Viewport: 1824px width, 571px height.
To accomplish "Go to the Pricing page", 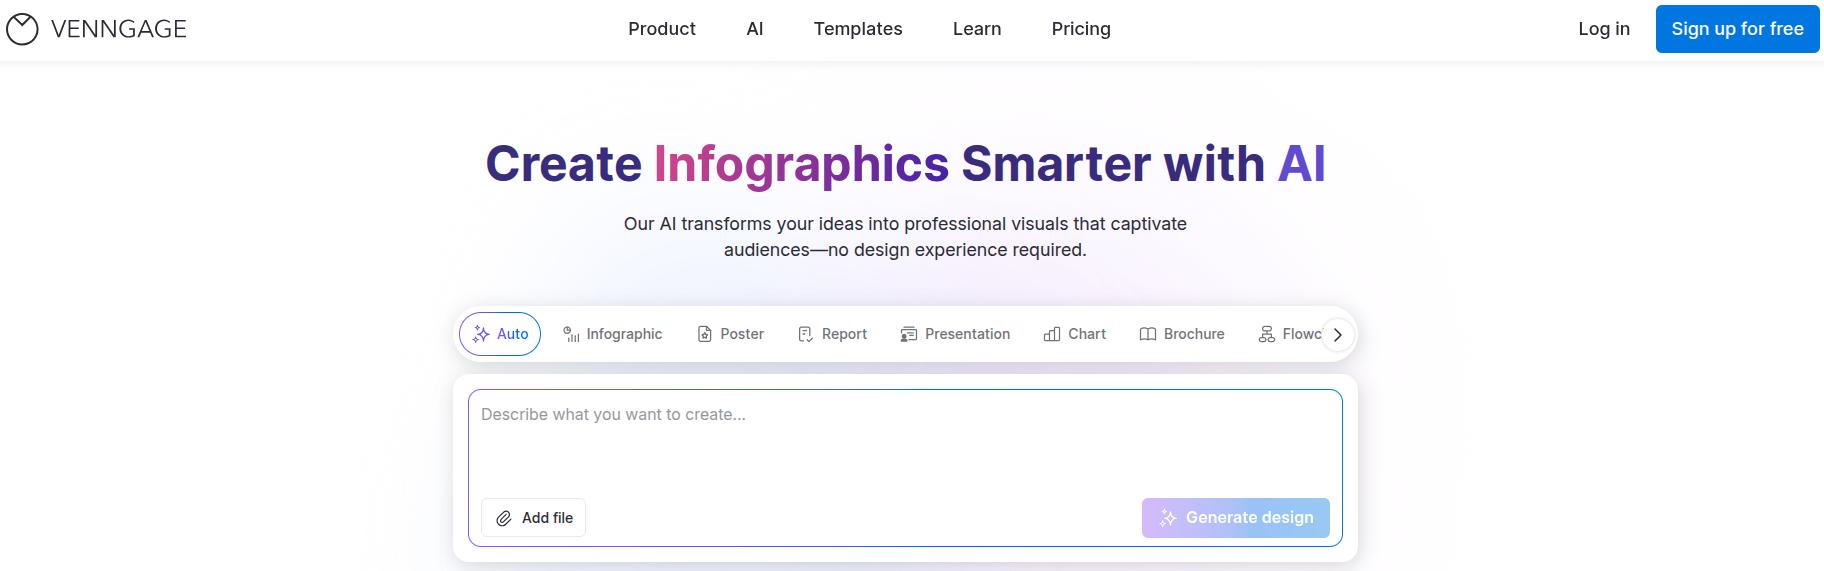I will pos(1081,29).
